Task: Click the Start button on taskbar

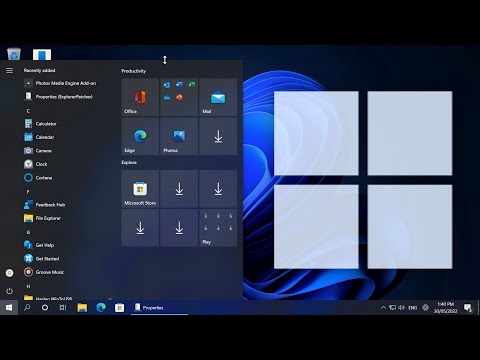Action: [x=9, y=308]
